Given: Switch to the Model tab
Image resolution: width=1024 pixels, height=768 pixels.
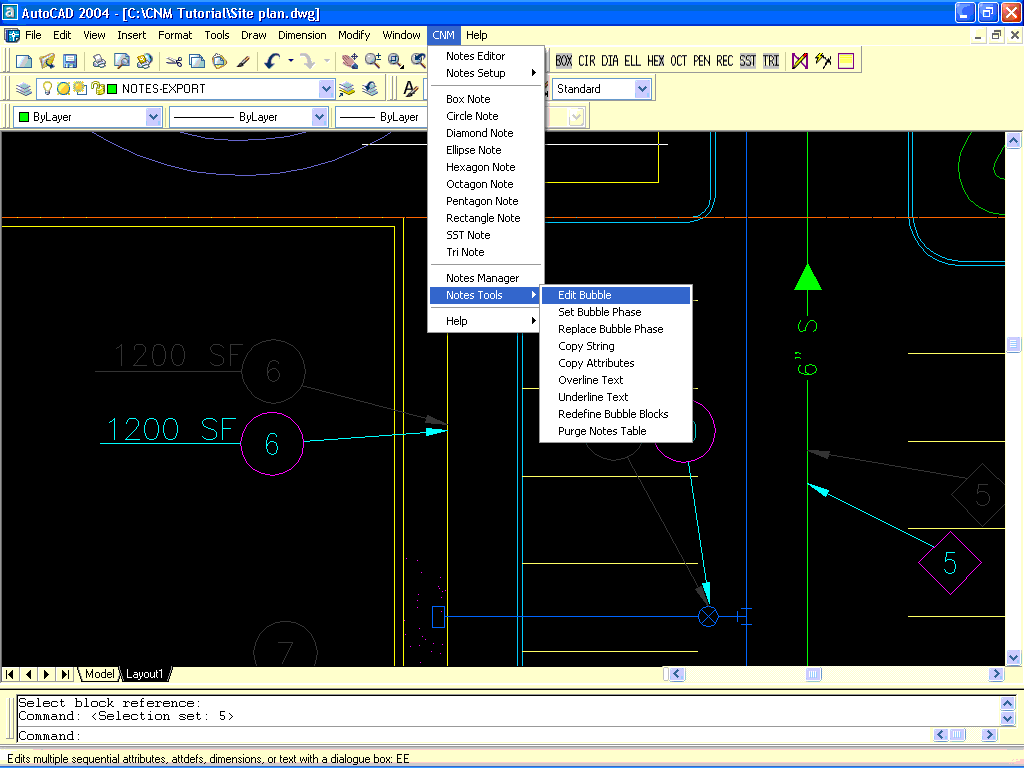Looking at the screenshot, I should (99, 674).
